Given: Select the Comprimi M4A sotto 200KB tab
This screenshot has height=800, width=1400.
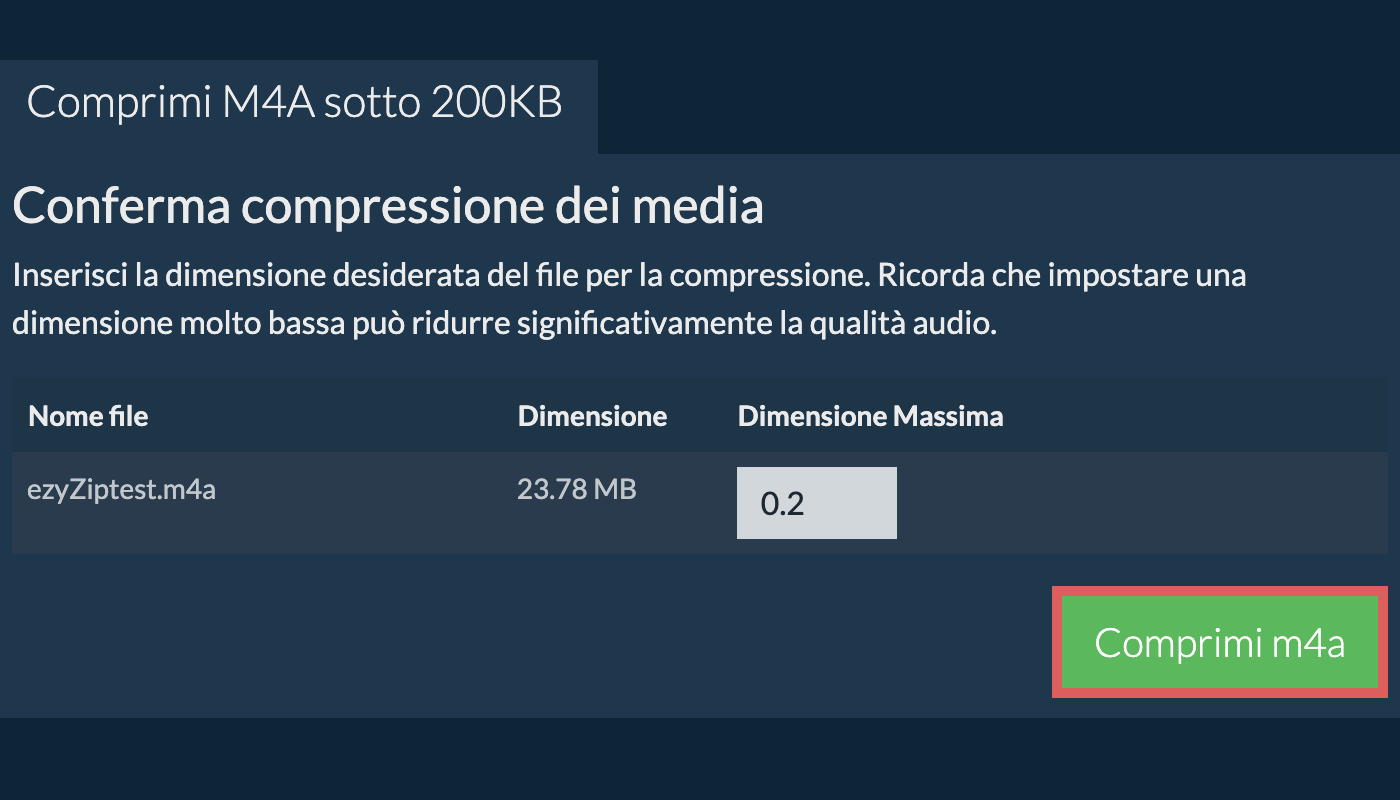Looking at the screenshot, I should click(295, 103).
